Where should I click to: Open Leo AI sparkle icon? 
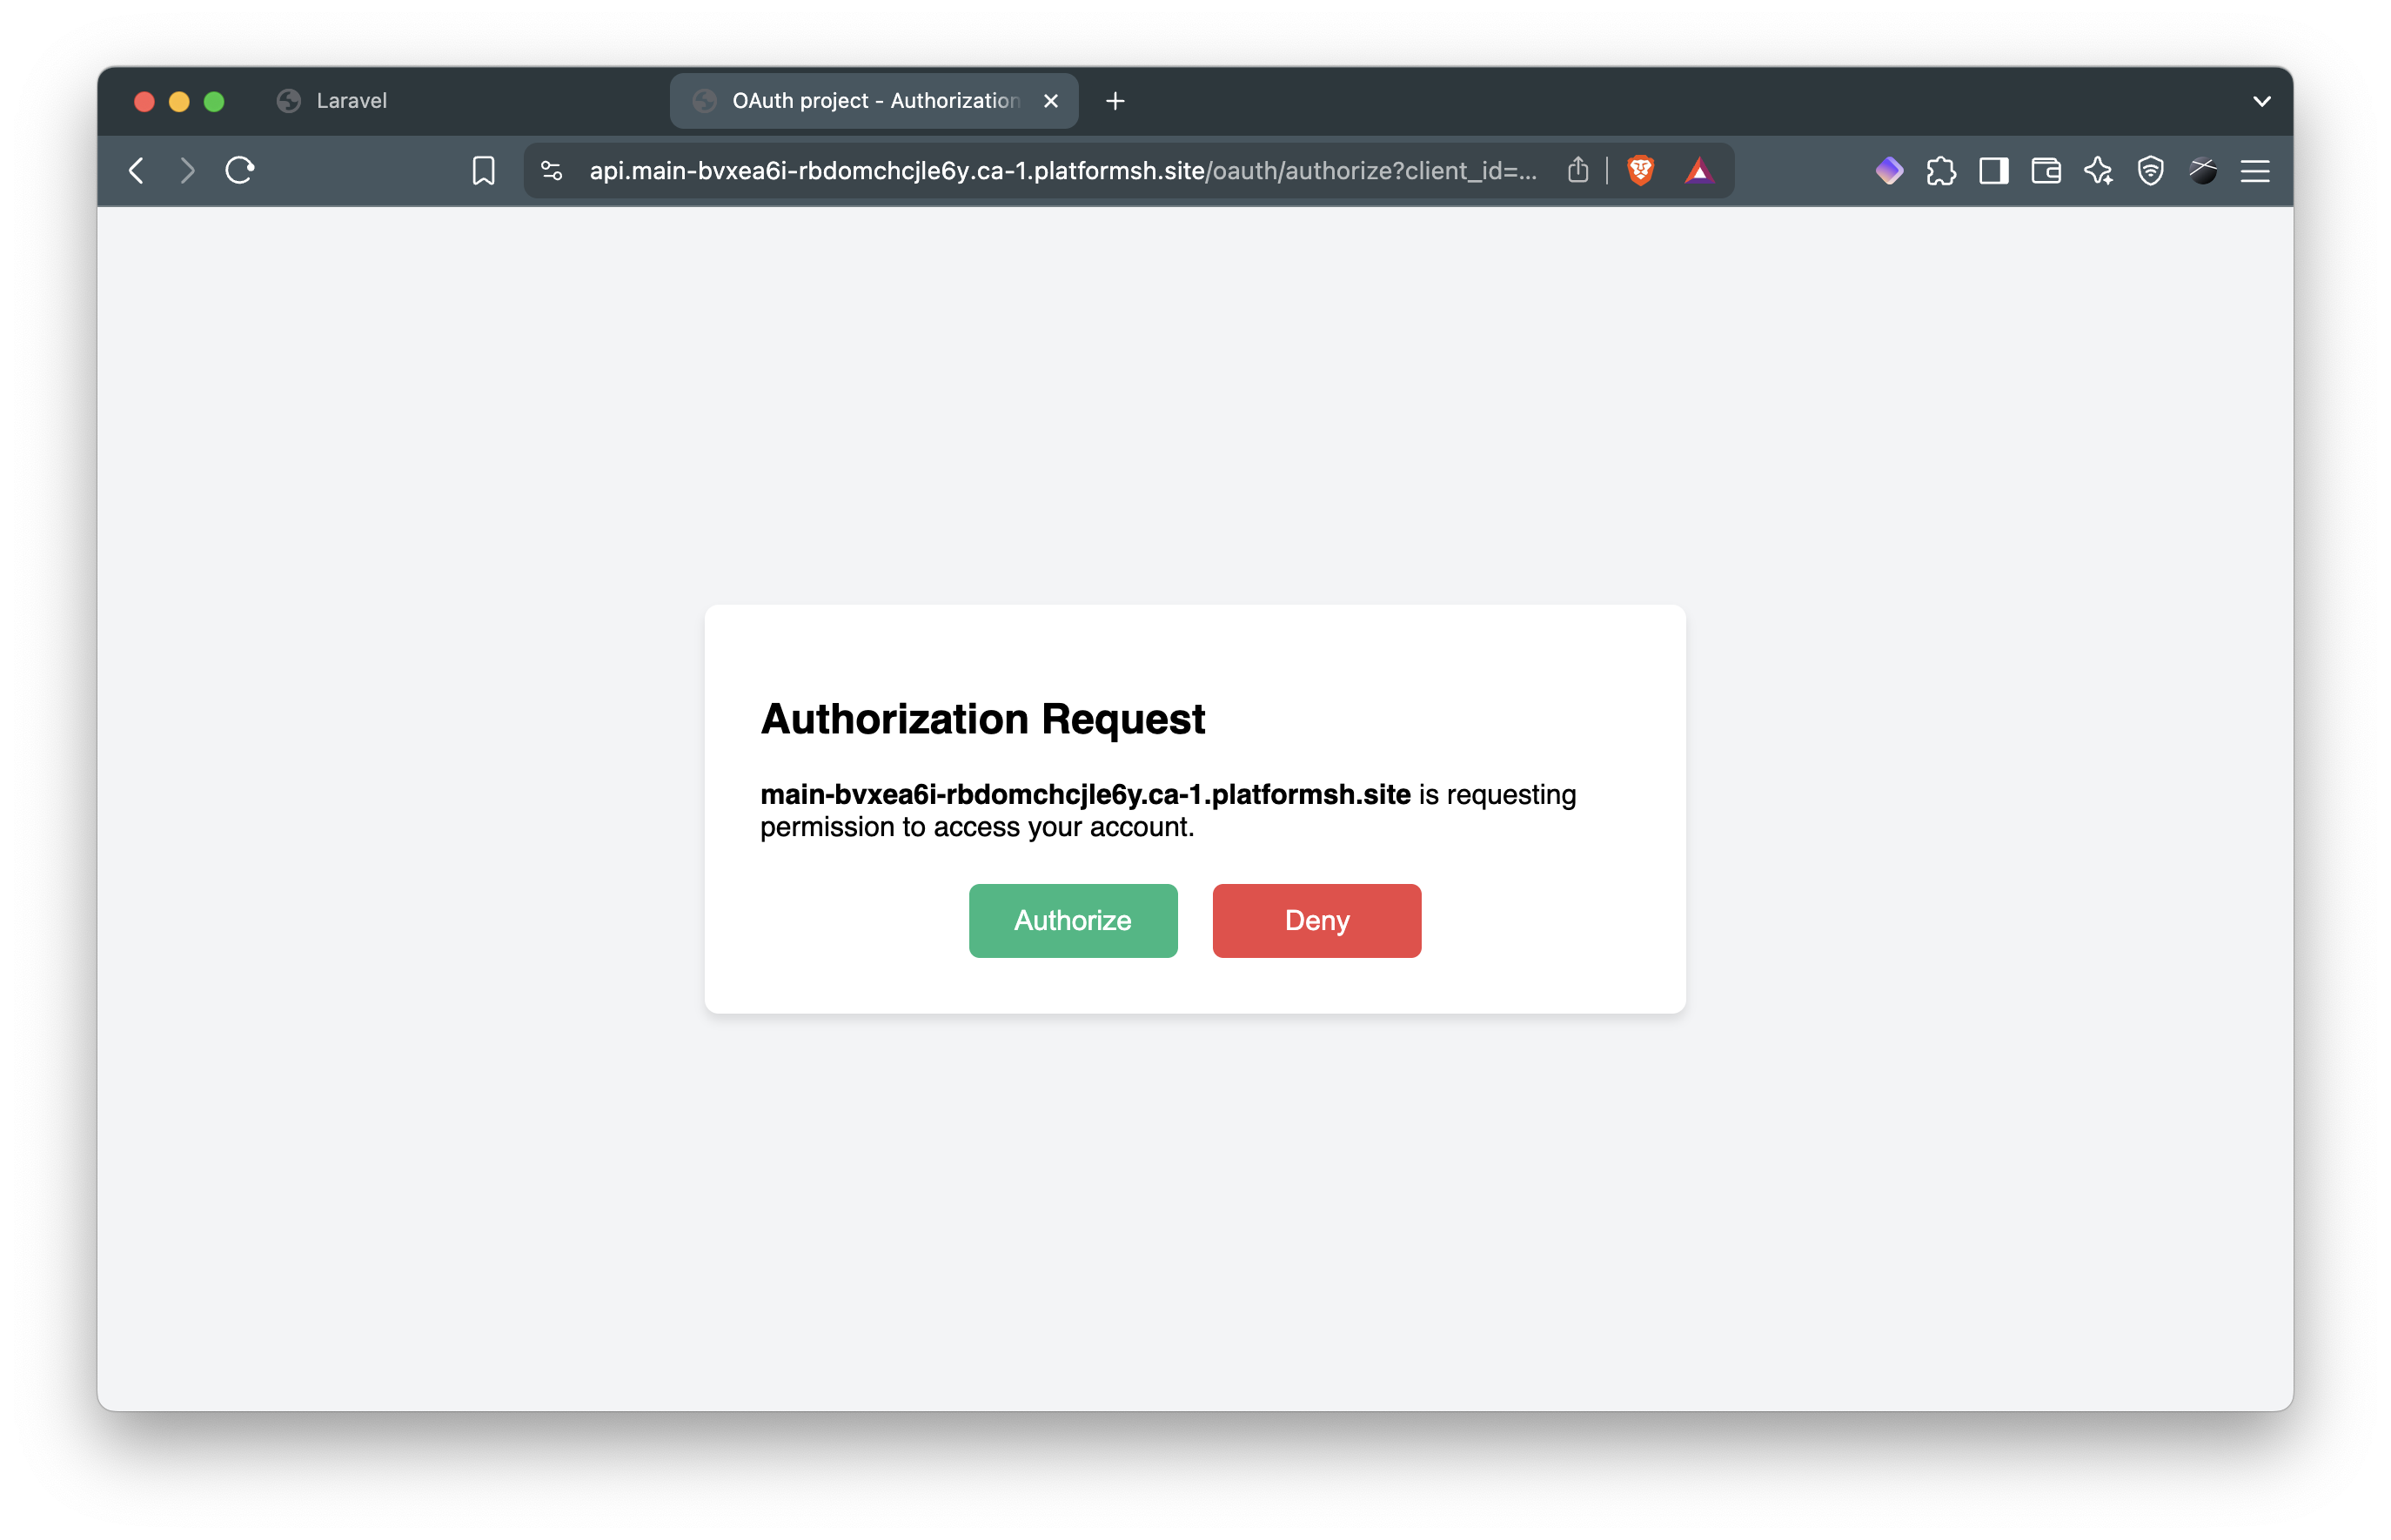tap(2098, 171)
